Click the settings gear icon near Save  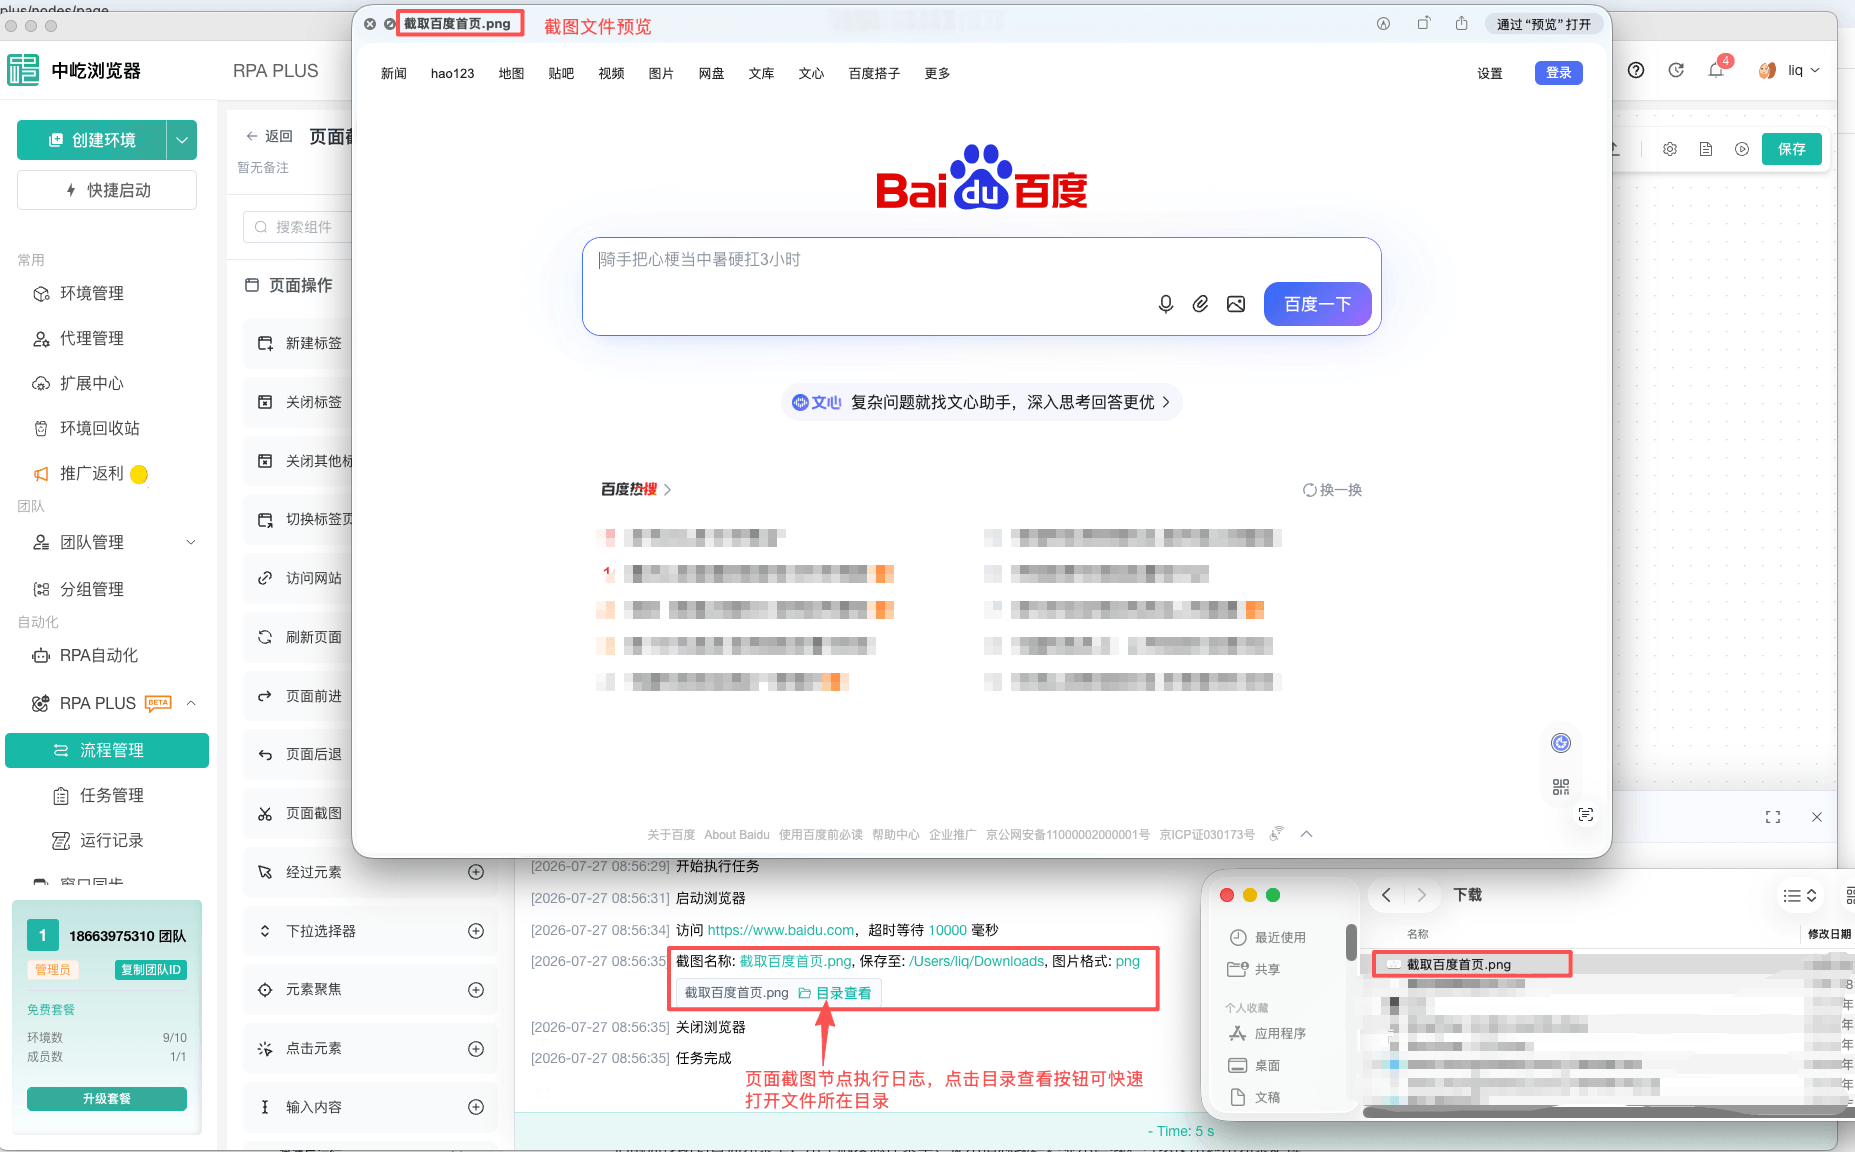click(x=1670, y=149)
